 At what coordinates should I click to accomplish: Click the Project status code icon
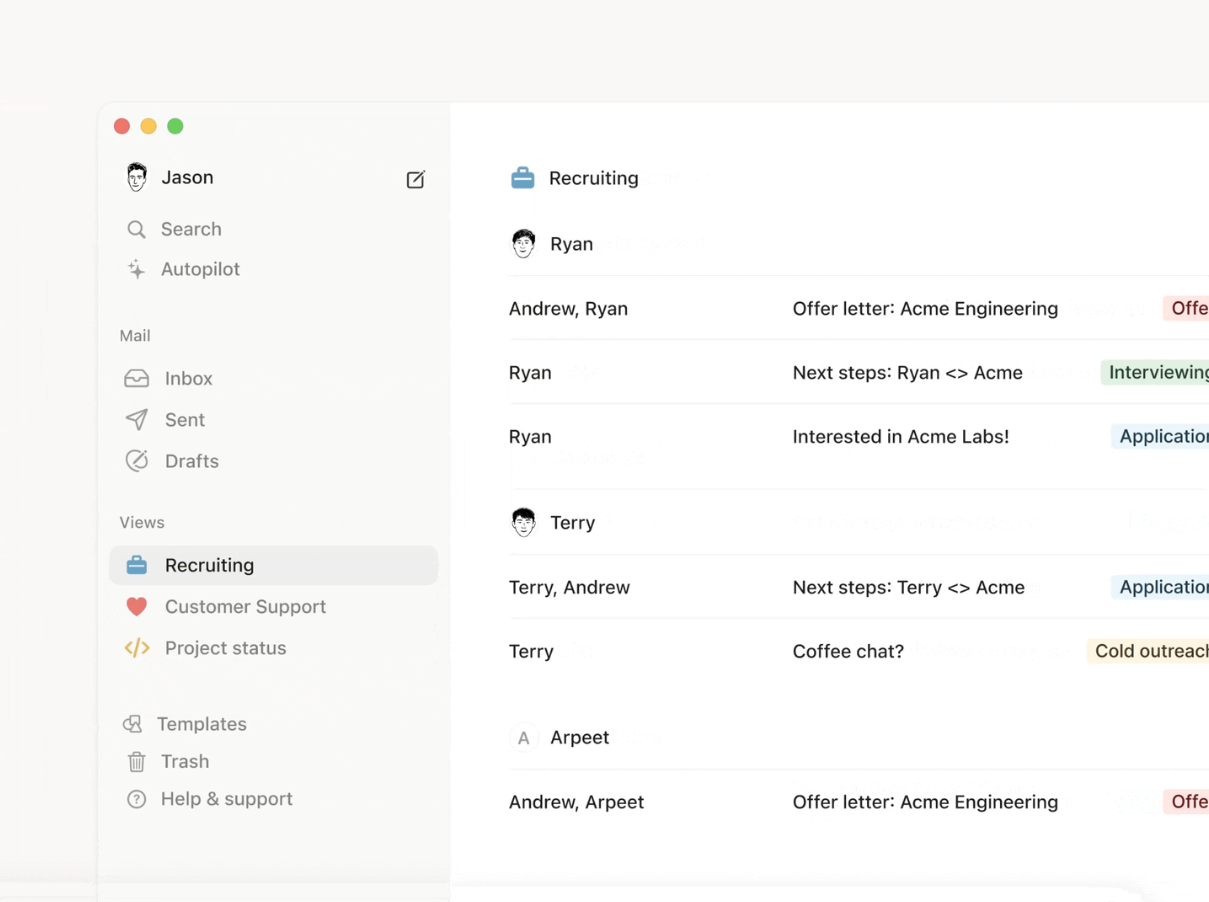click(x=137, y=647)
